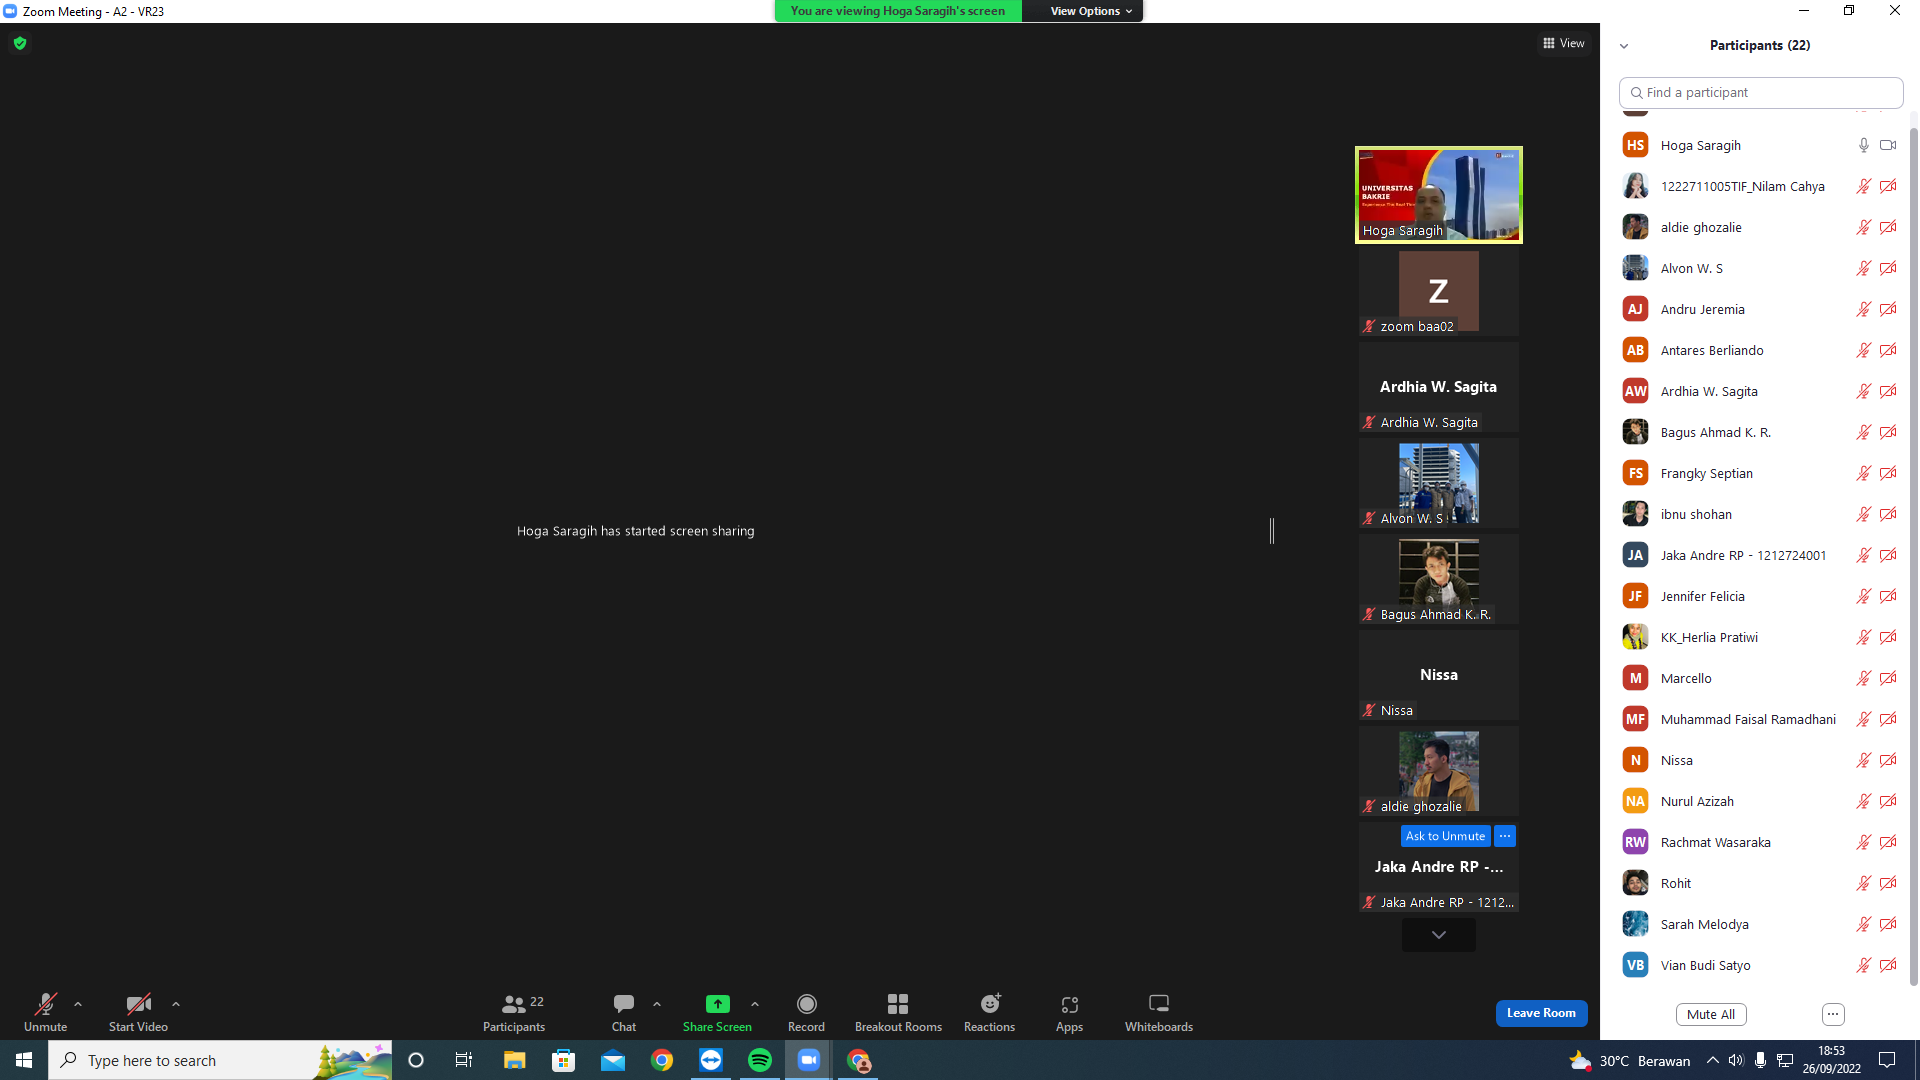The height and width of the screenshot is (1080, 1920).
Task: Open the Reactions icon
Action: pyautogui.click(x=990, y=1004)
